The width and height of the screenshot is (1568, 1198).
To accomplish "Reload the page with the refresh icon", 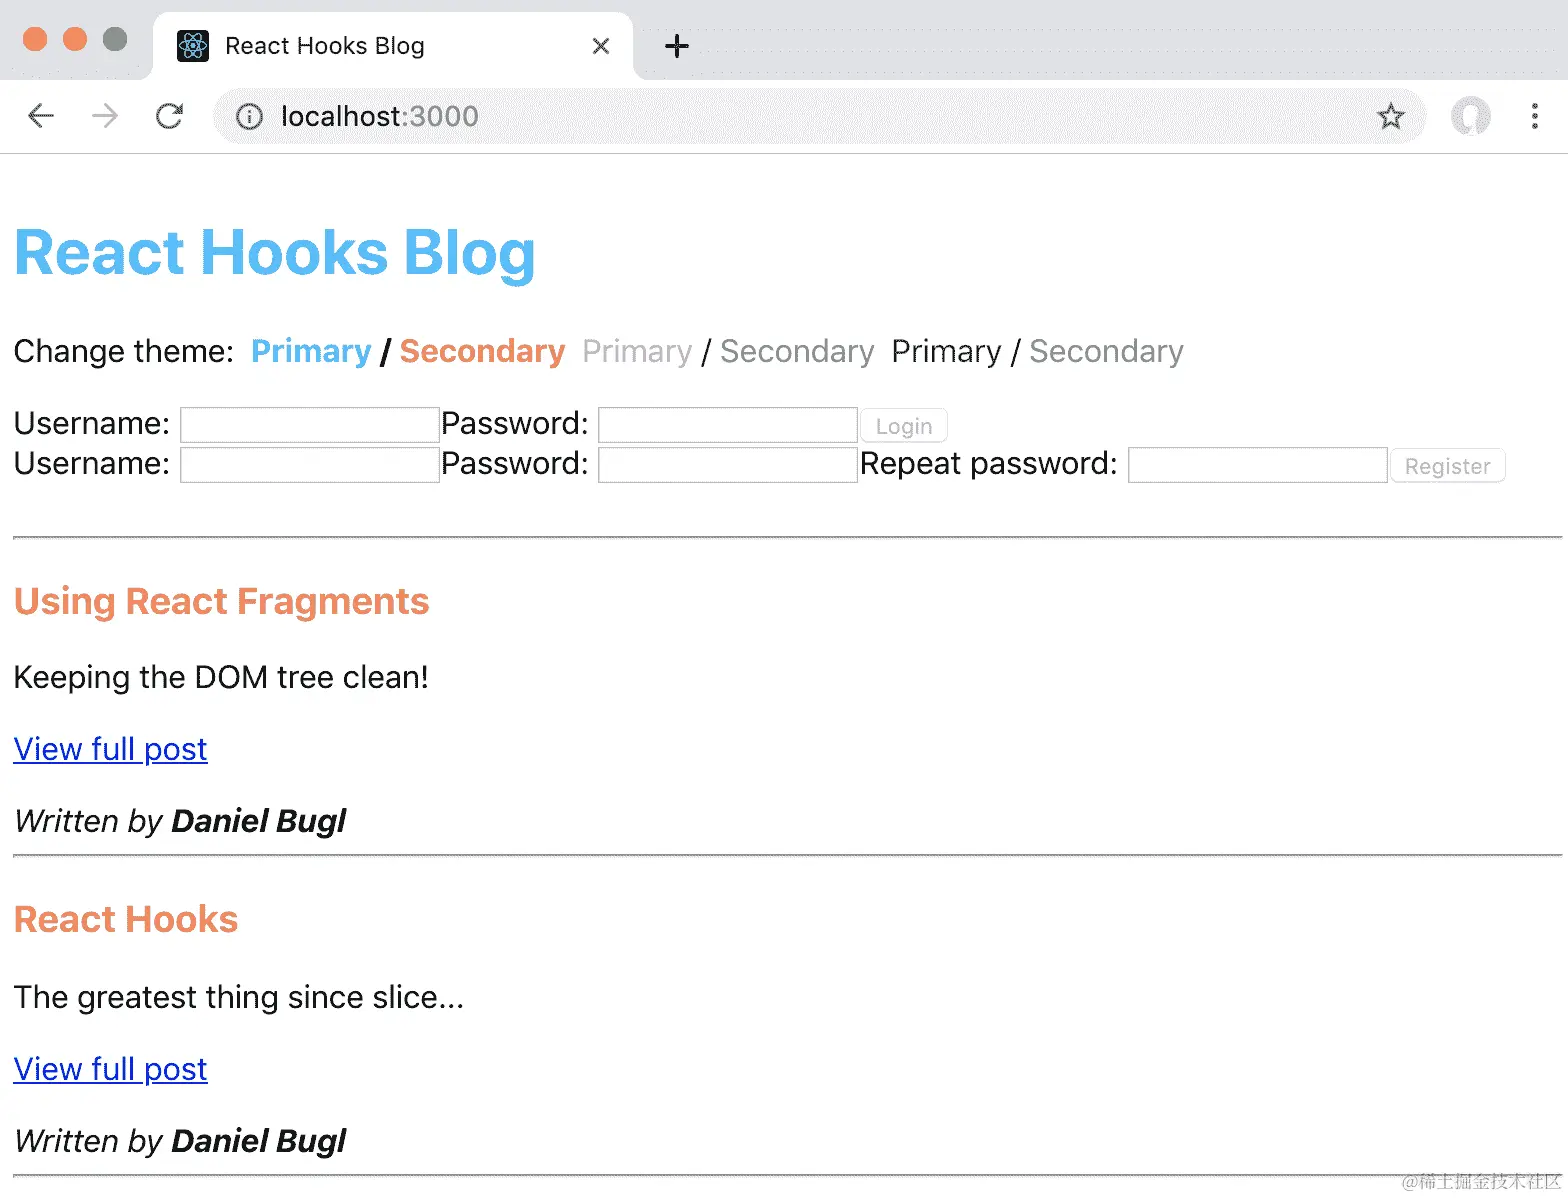I will [170, 116].
